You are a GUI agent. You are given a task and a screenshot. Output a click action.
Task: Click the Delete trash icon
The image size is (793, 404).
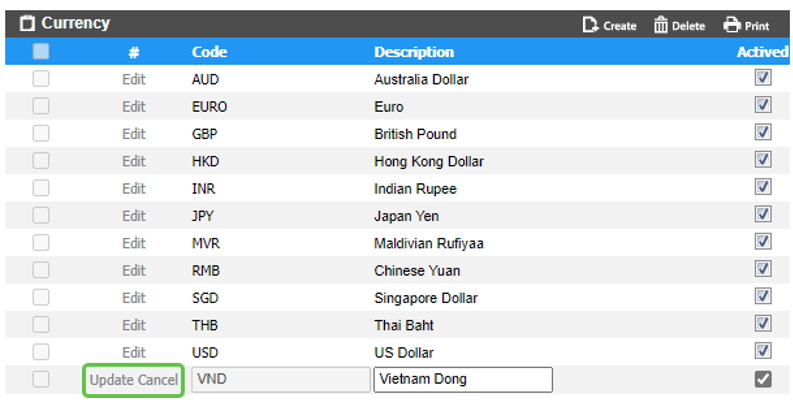coord(661,25)
